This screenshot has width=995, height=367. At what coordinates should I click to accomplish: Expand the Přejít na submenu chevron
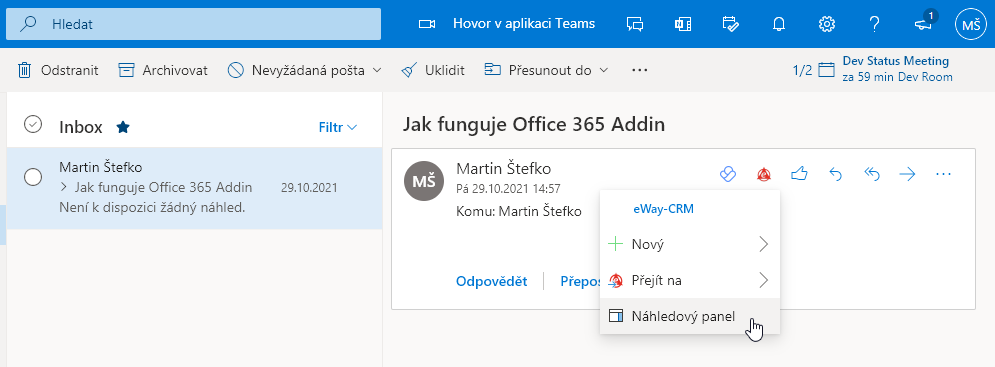[764, 280]
